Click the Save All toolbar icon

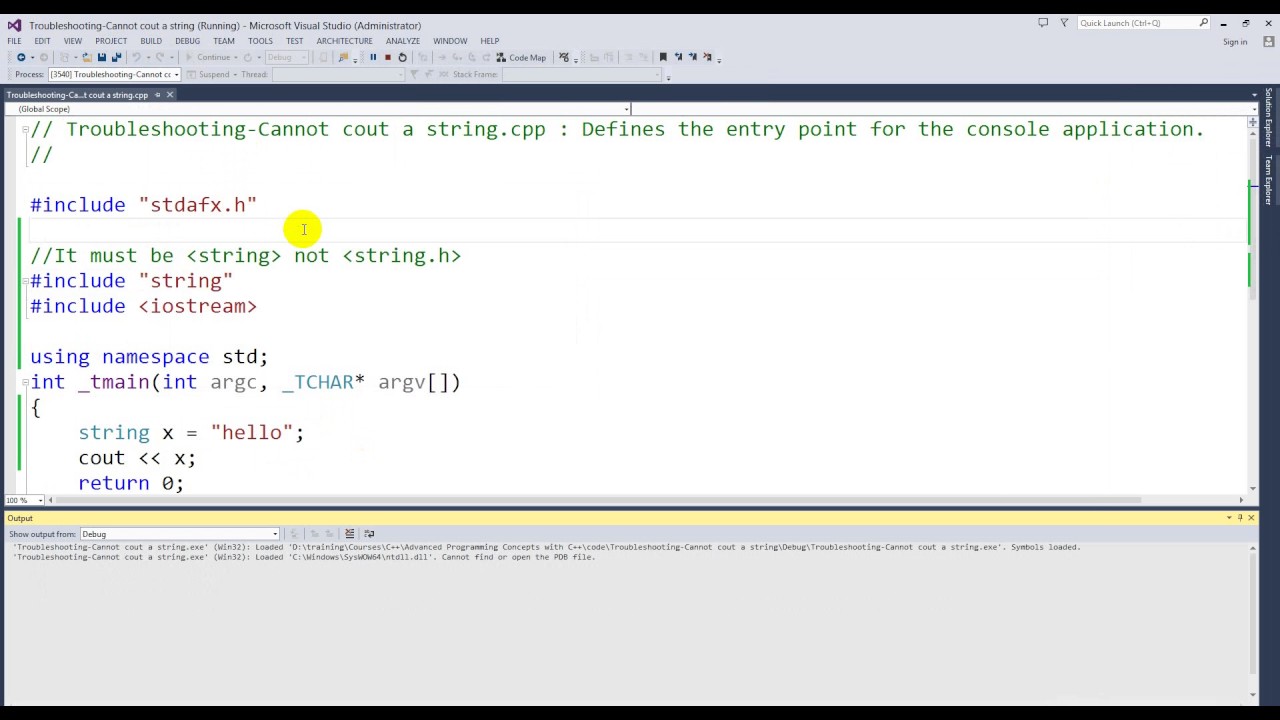116,57
